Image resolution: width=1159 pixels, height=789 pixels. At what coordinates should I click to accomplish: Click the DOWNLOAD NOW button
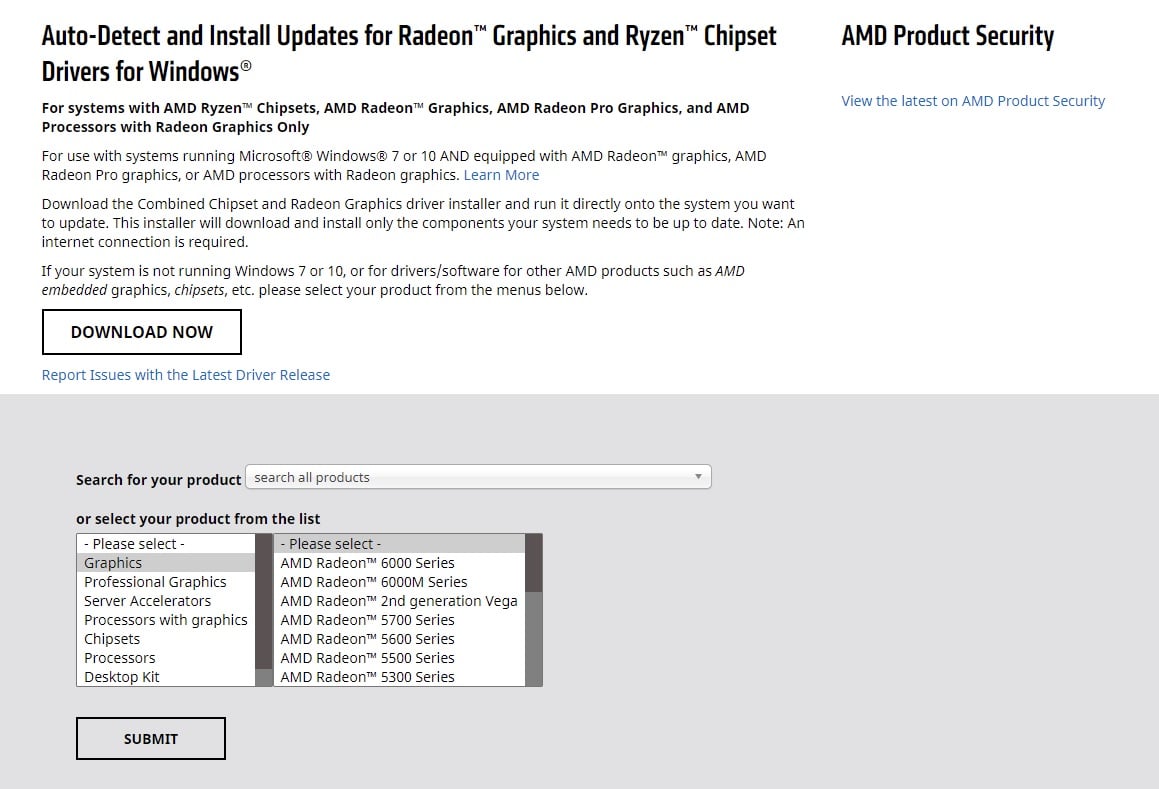[x=141, y=332]
